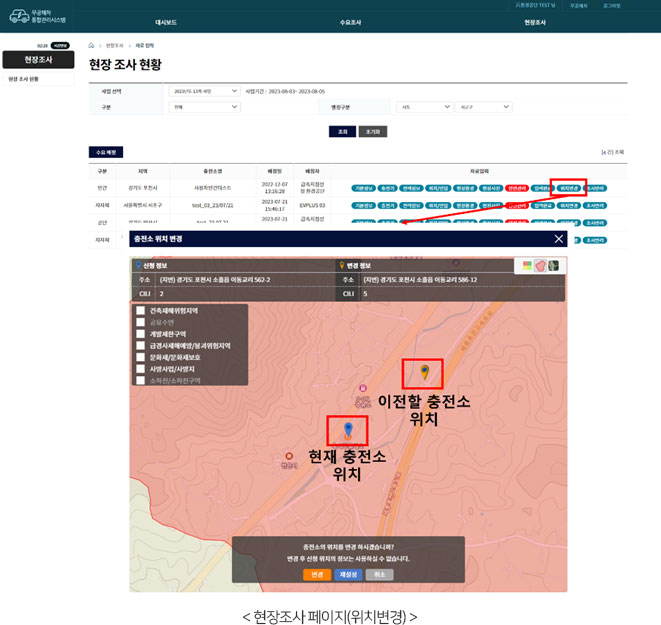Switch to the satellite map layer icon

pos(555,266)
